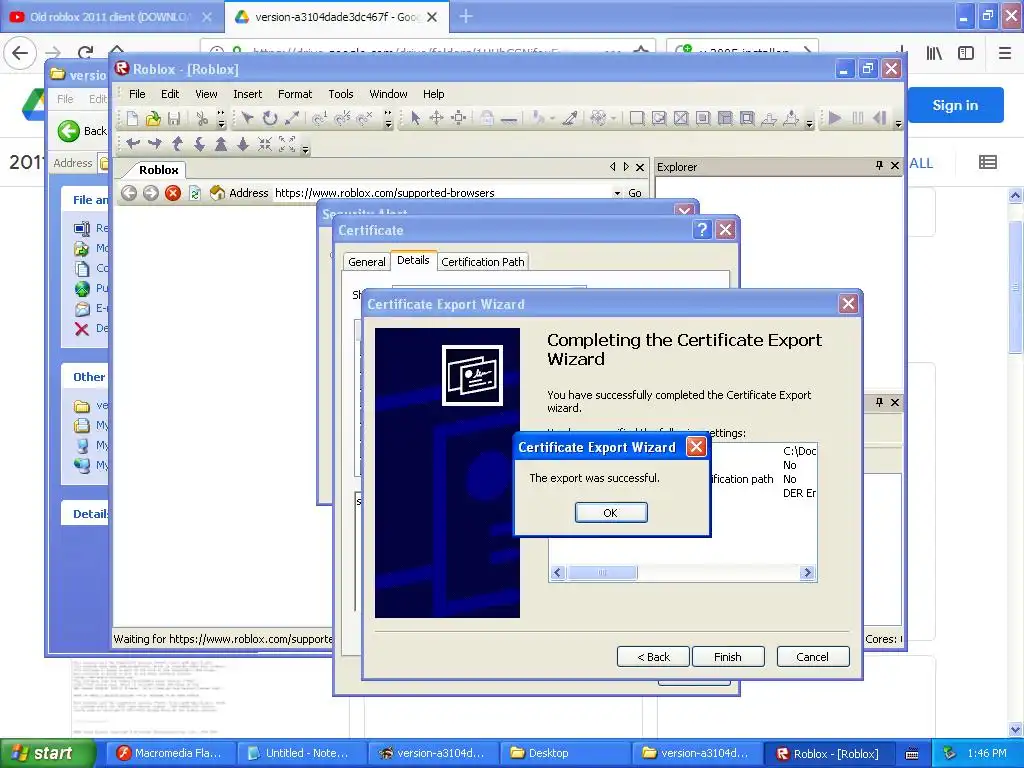
Task: Click the New document toolbar icon
Action: (133, 119)
